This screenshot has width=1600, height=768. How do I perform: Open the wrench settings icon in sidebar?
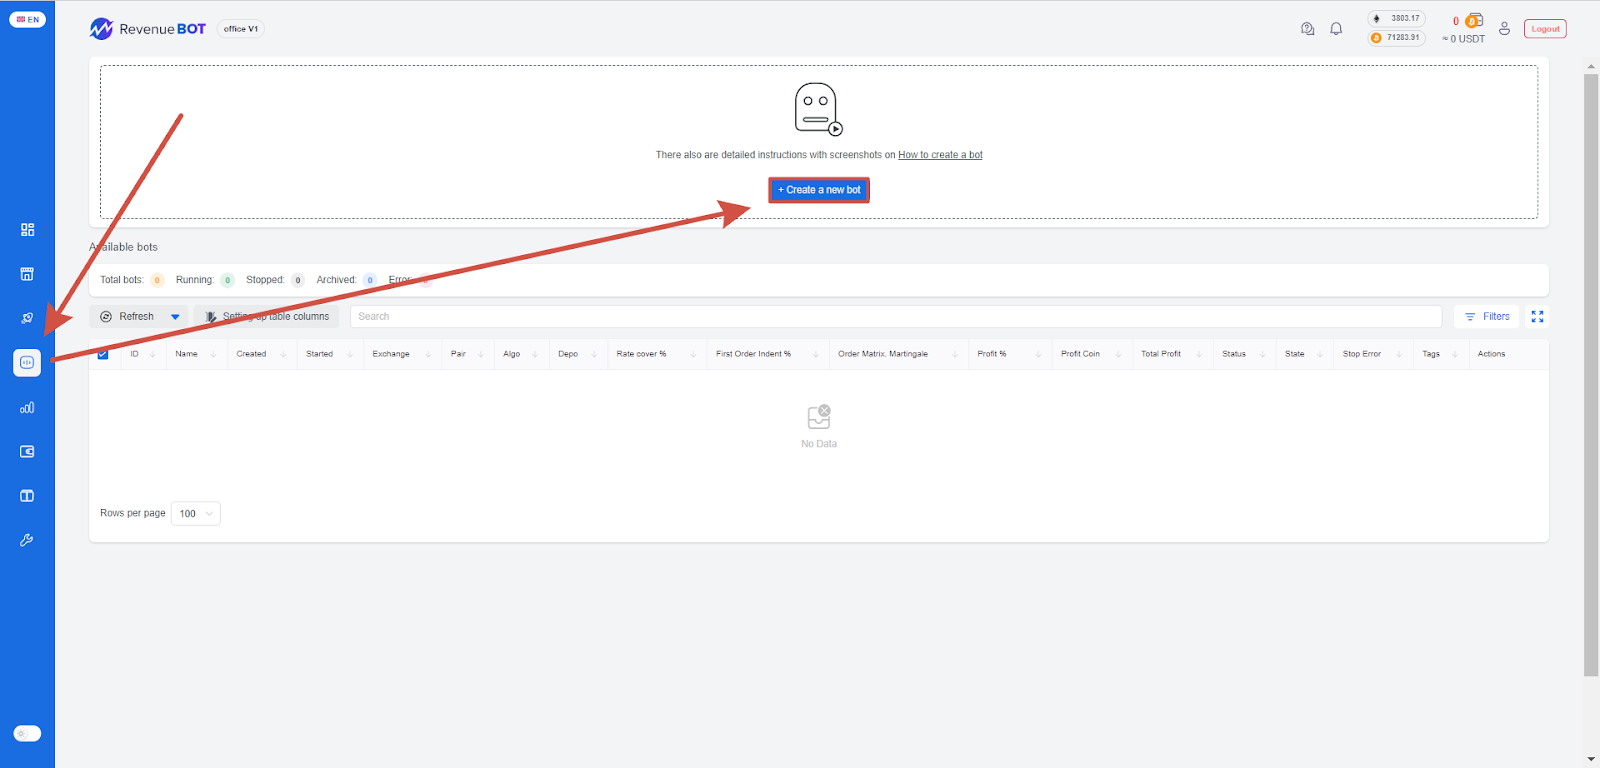(27, 540)
